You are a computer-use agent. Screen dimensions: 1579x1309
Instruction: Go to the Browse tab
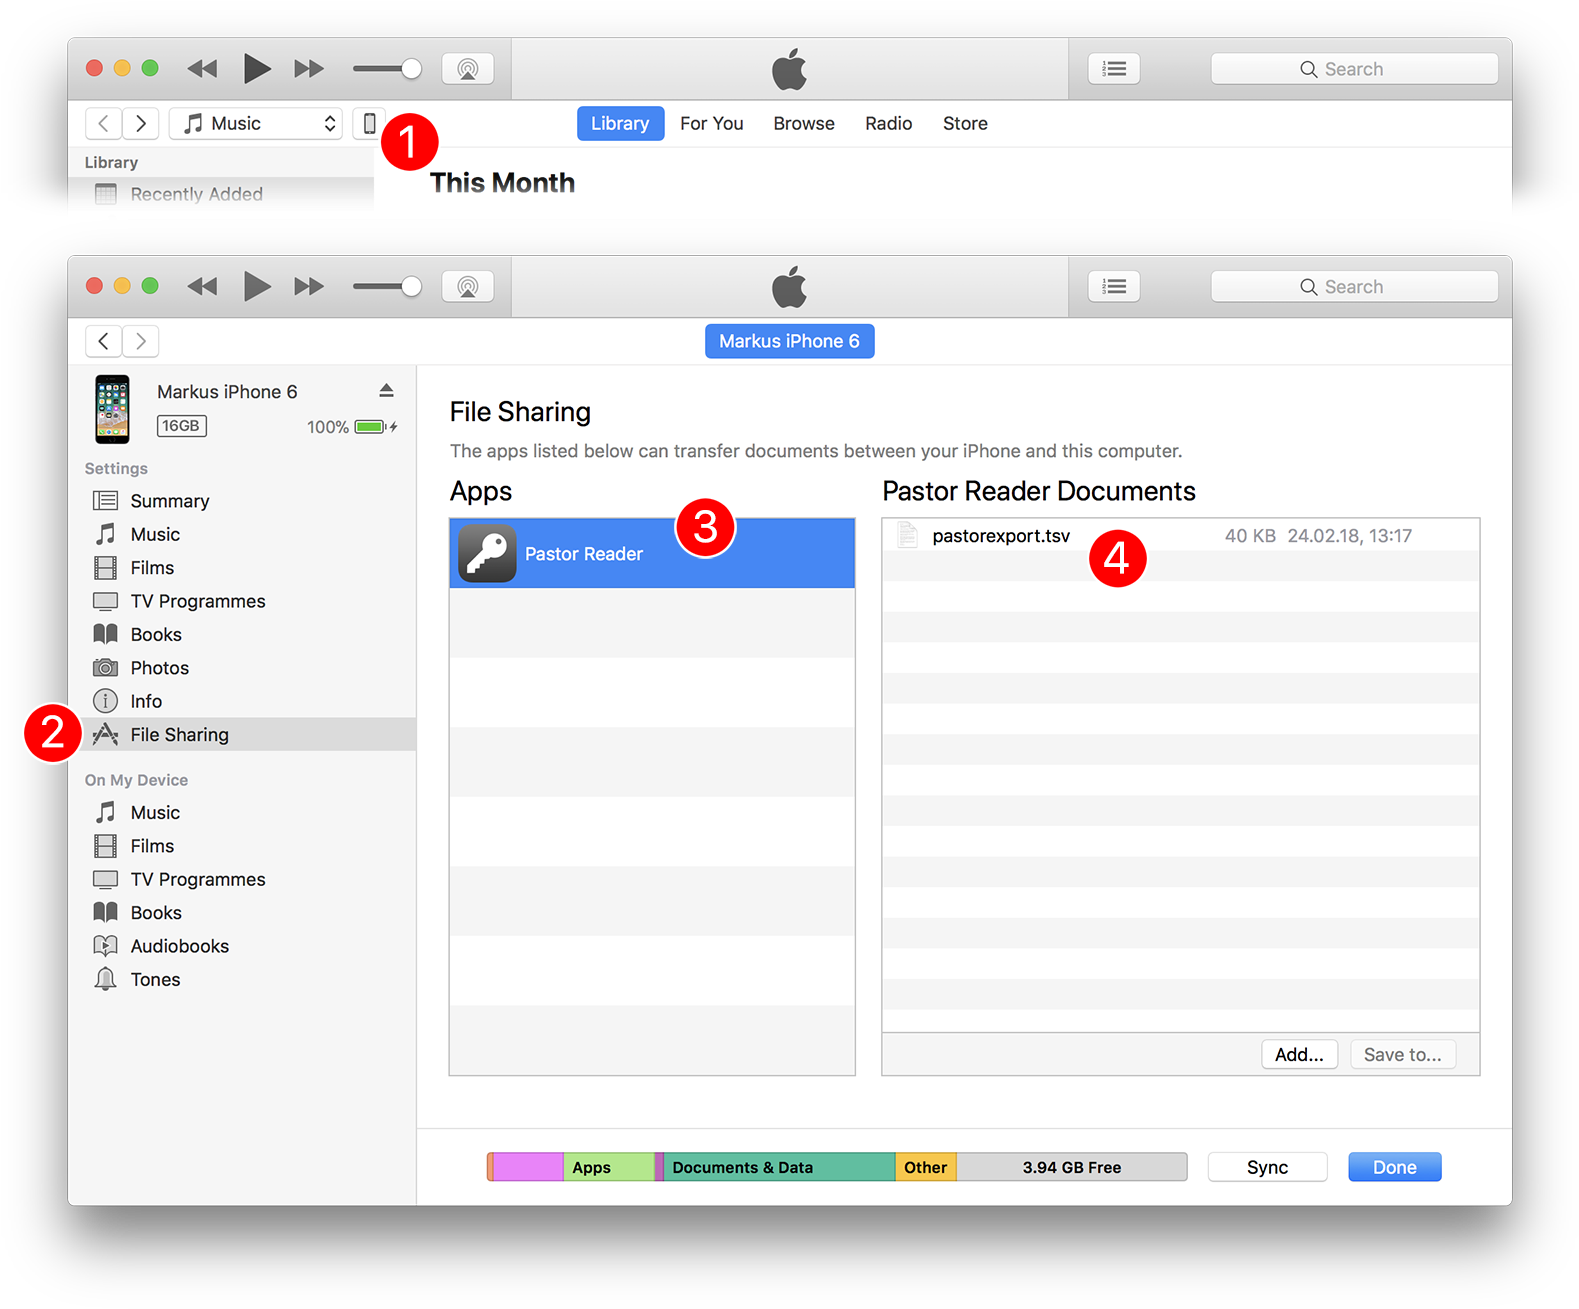803,123
